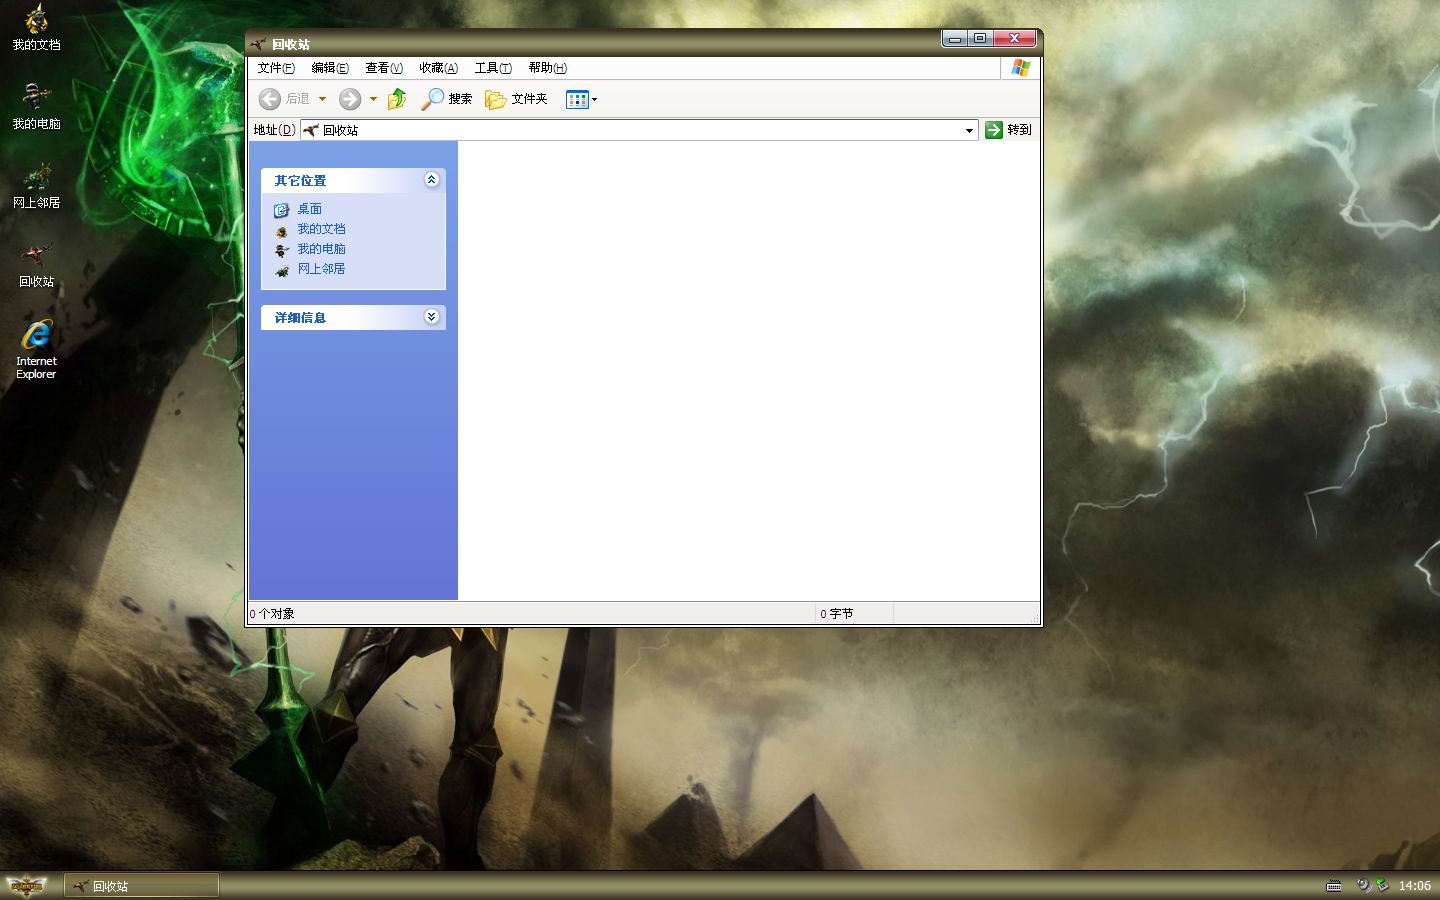Open the Start button on taskbar
The width and height of the screenshot is (1440, 900).
click(x=27, y=885)
